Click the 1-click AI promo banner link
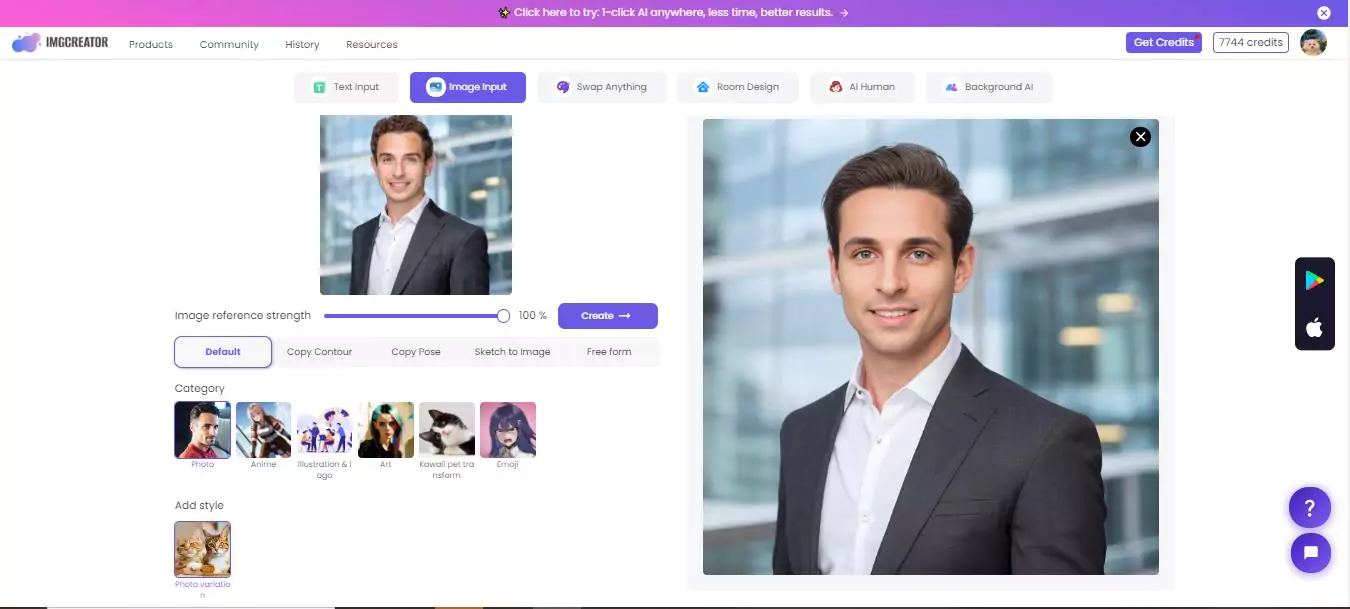 (x=673, y=13)
